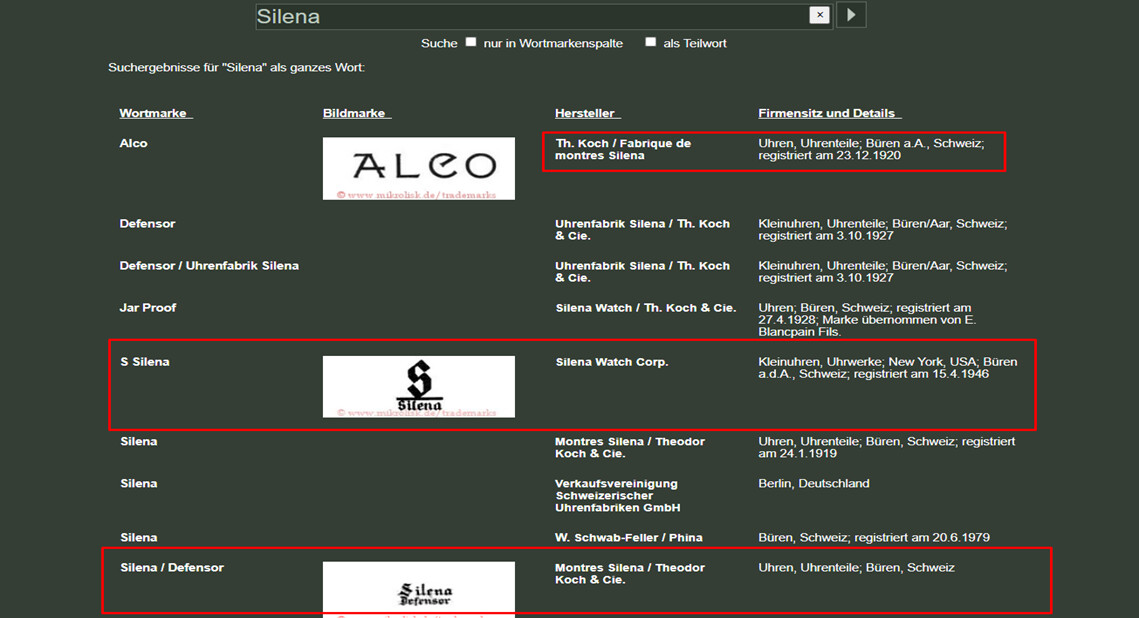Select the 'S Silena' word mark
The image size is (1139, 618).
[x=145, y=362]
